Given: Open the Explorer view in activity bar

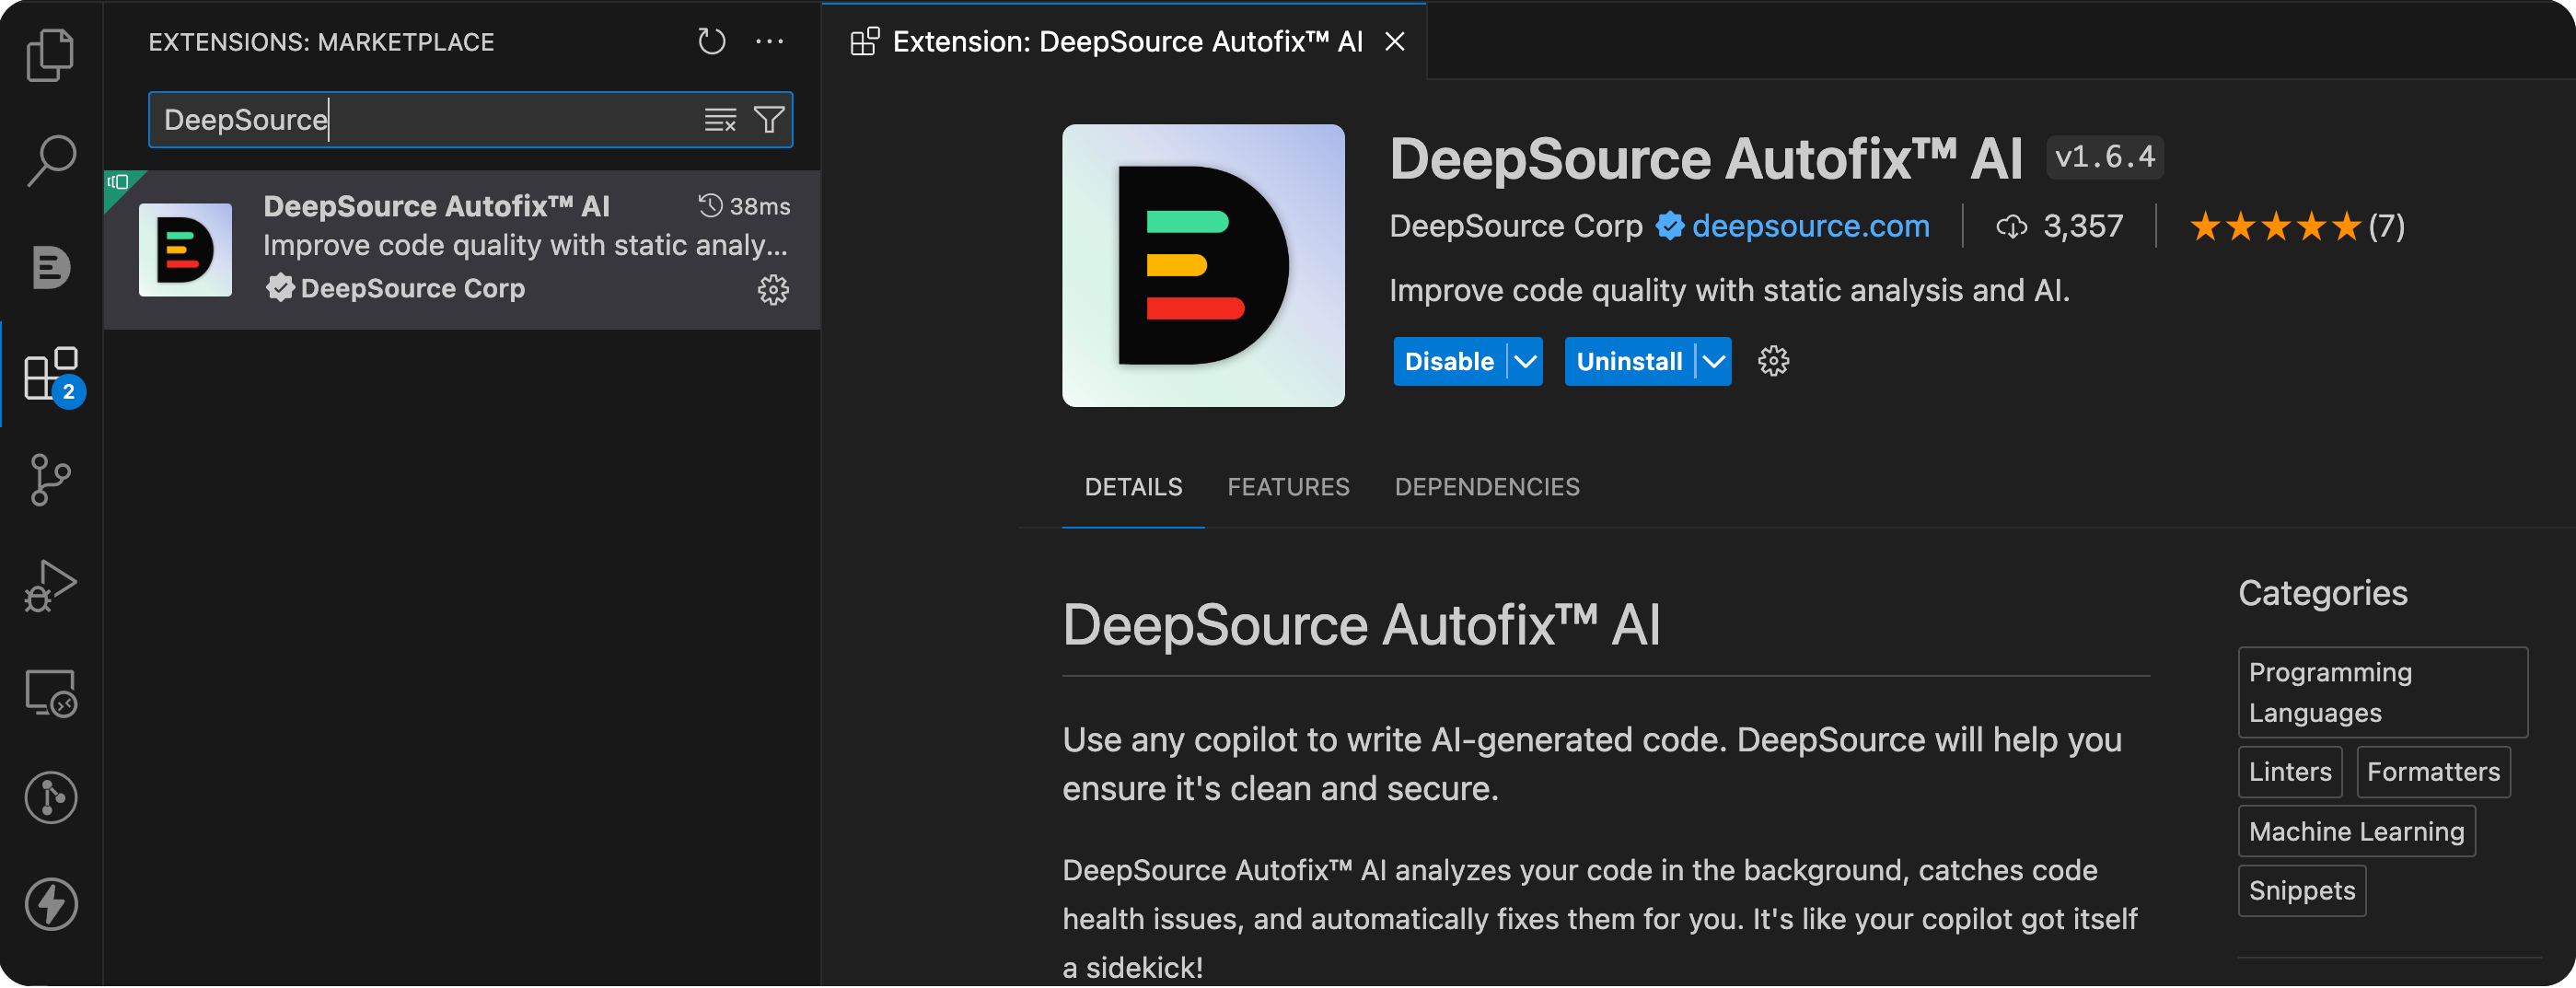Looking at the screenshot, I should (50, 54).
